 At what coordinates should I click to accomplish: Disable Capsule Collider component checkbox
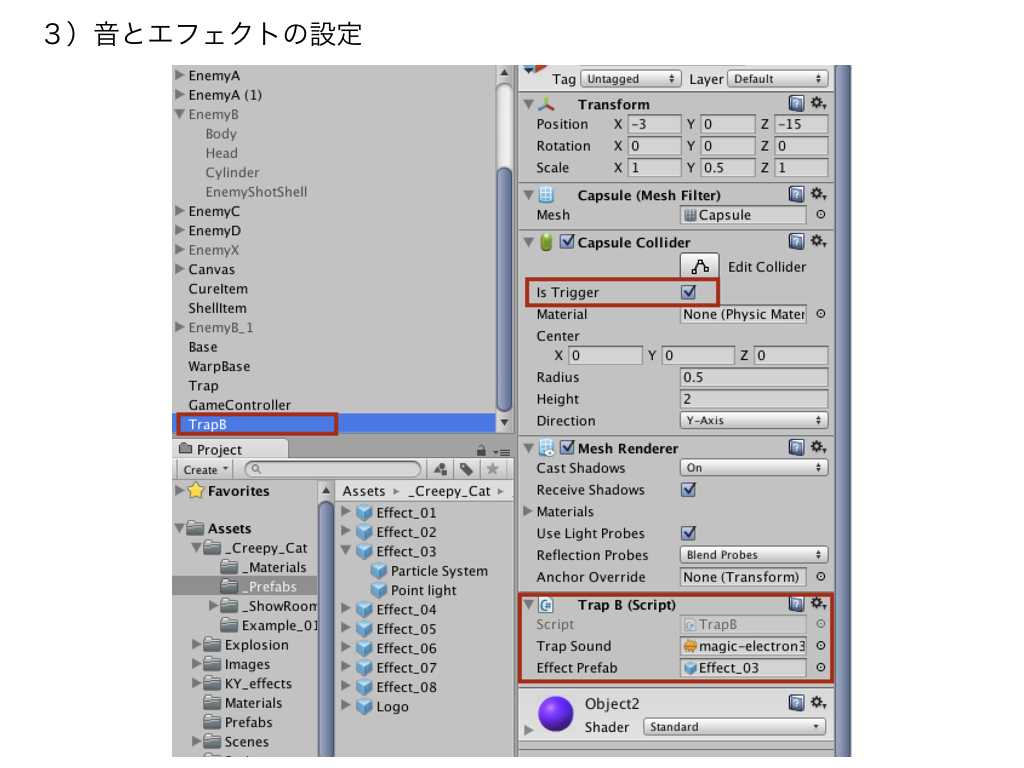tap(567, 242)
